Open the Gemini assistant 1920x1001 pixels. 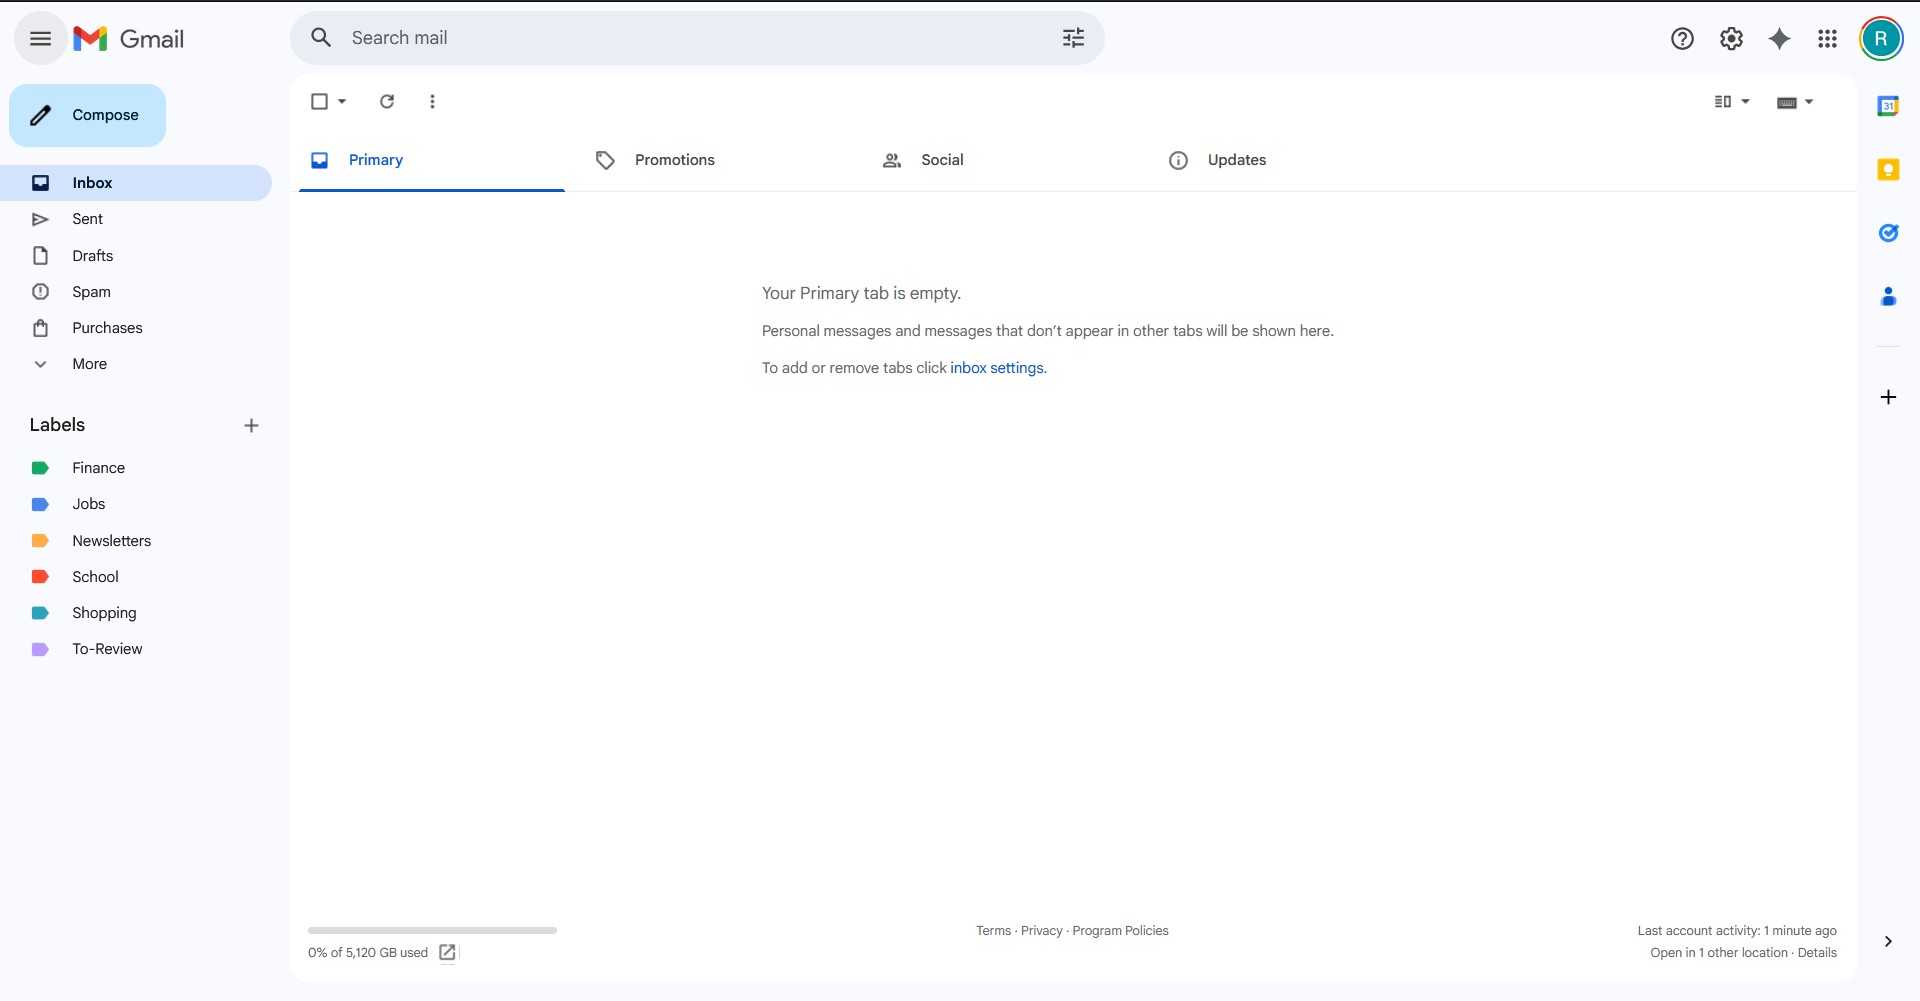(x=1780, y=38)
